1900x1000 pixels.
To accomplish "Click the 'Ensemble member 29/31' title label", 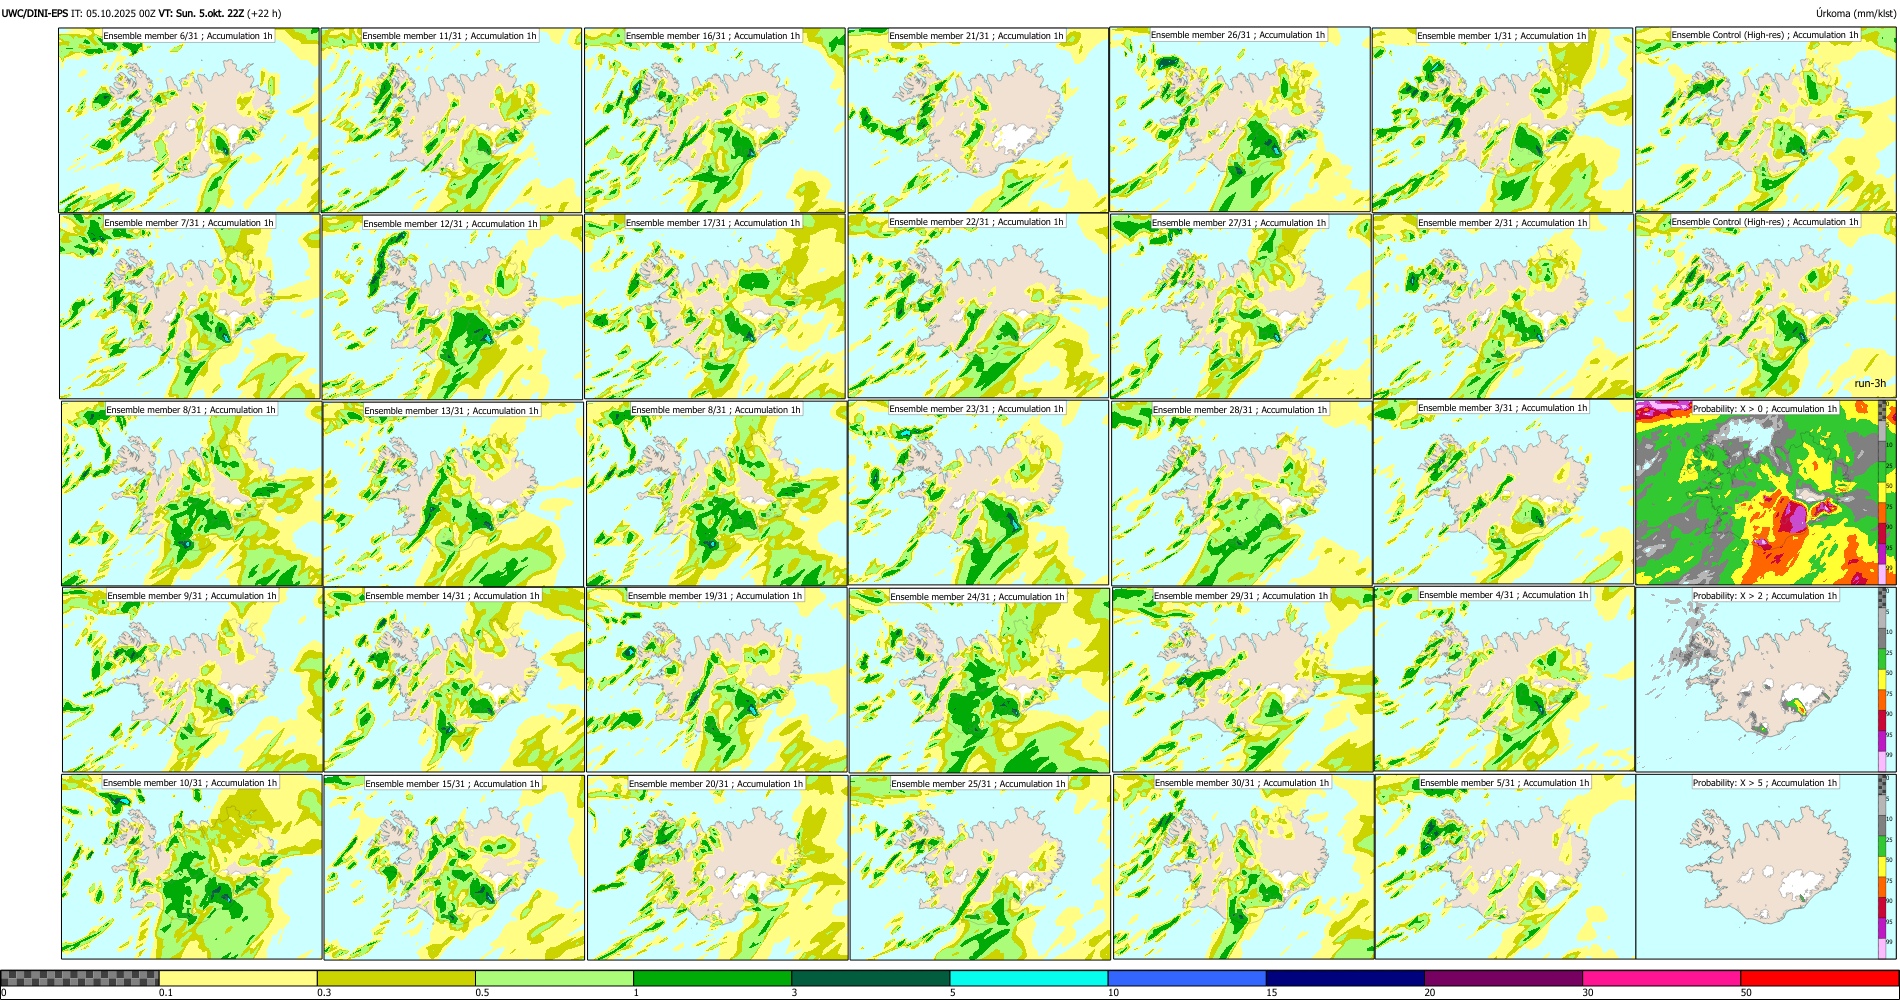I will click(1241, 596).
